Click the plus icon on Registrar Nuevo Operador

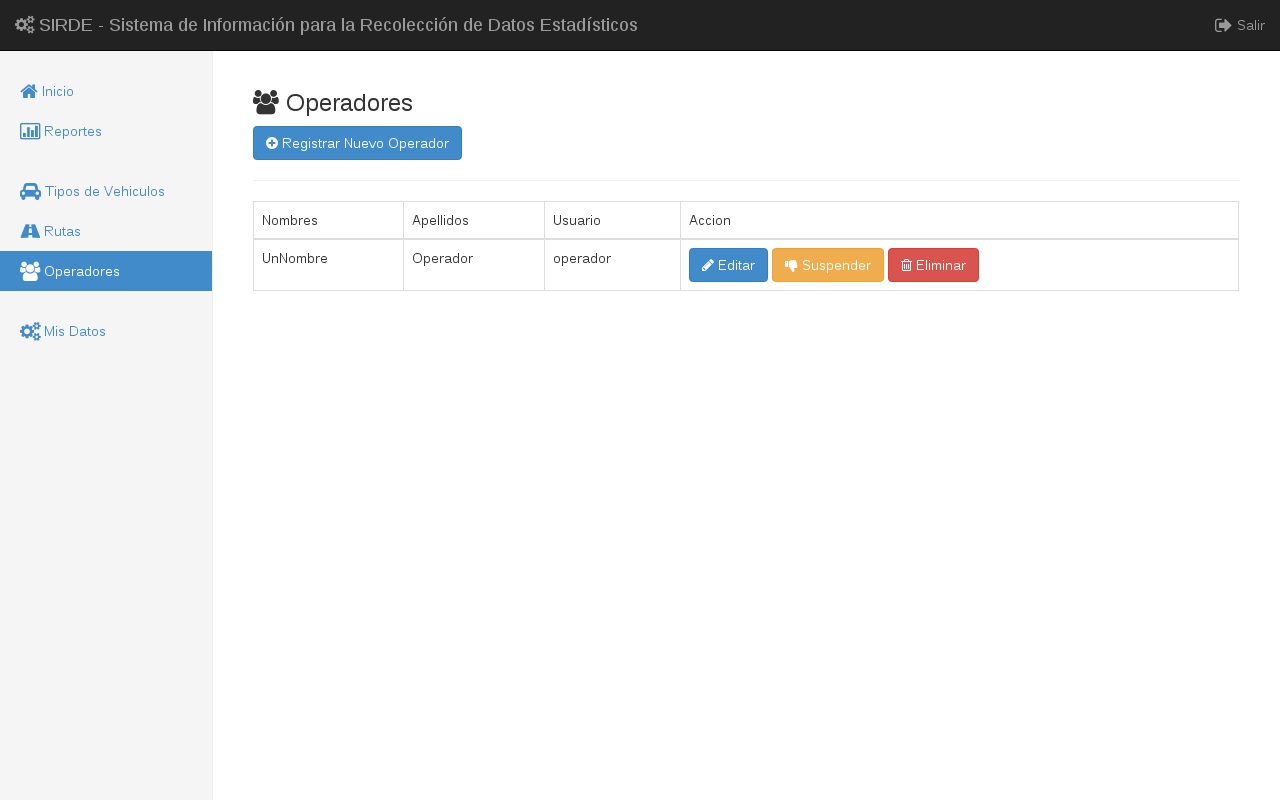(x=272, y=143)
